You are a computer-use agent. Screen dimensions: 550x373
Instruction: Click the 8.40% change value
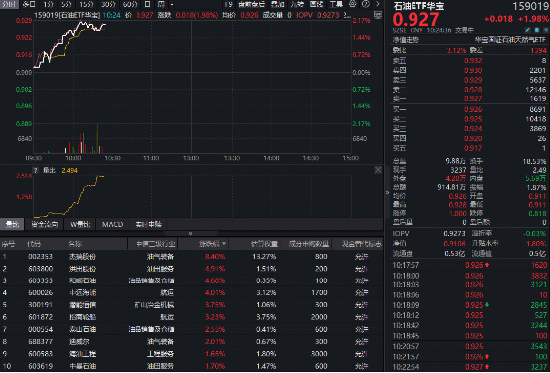(215, 257)
